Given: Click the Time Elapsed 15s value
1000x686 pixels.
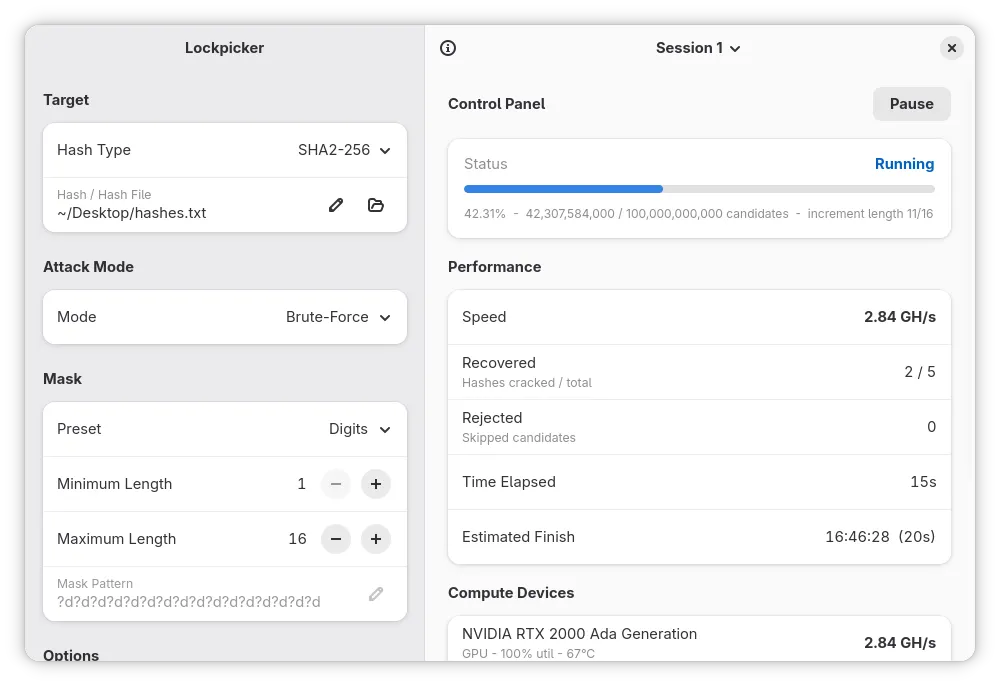Looking at the screenshot, I should pos(923,482).
